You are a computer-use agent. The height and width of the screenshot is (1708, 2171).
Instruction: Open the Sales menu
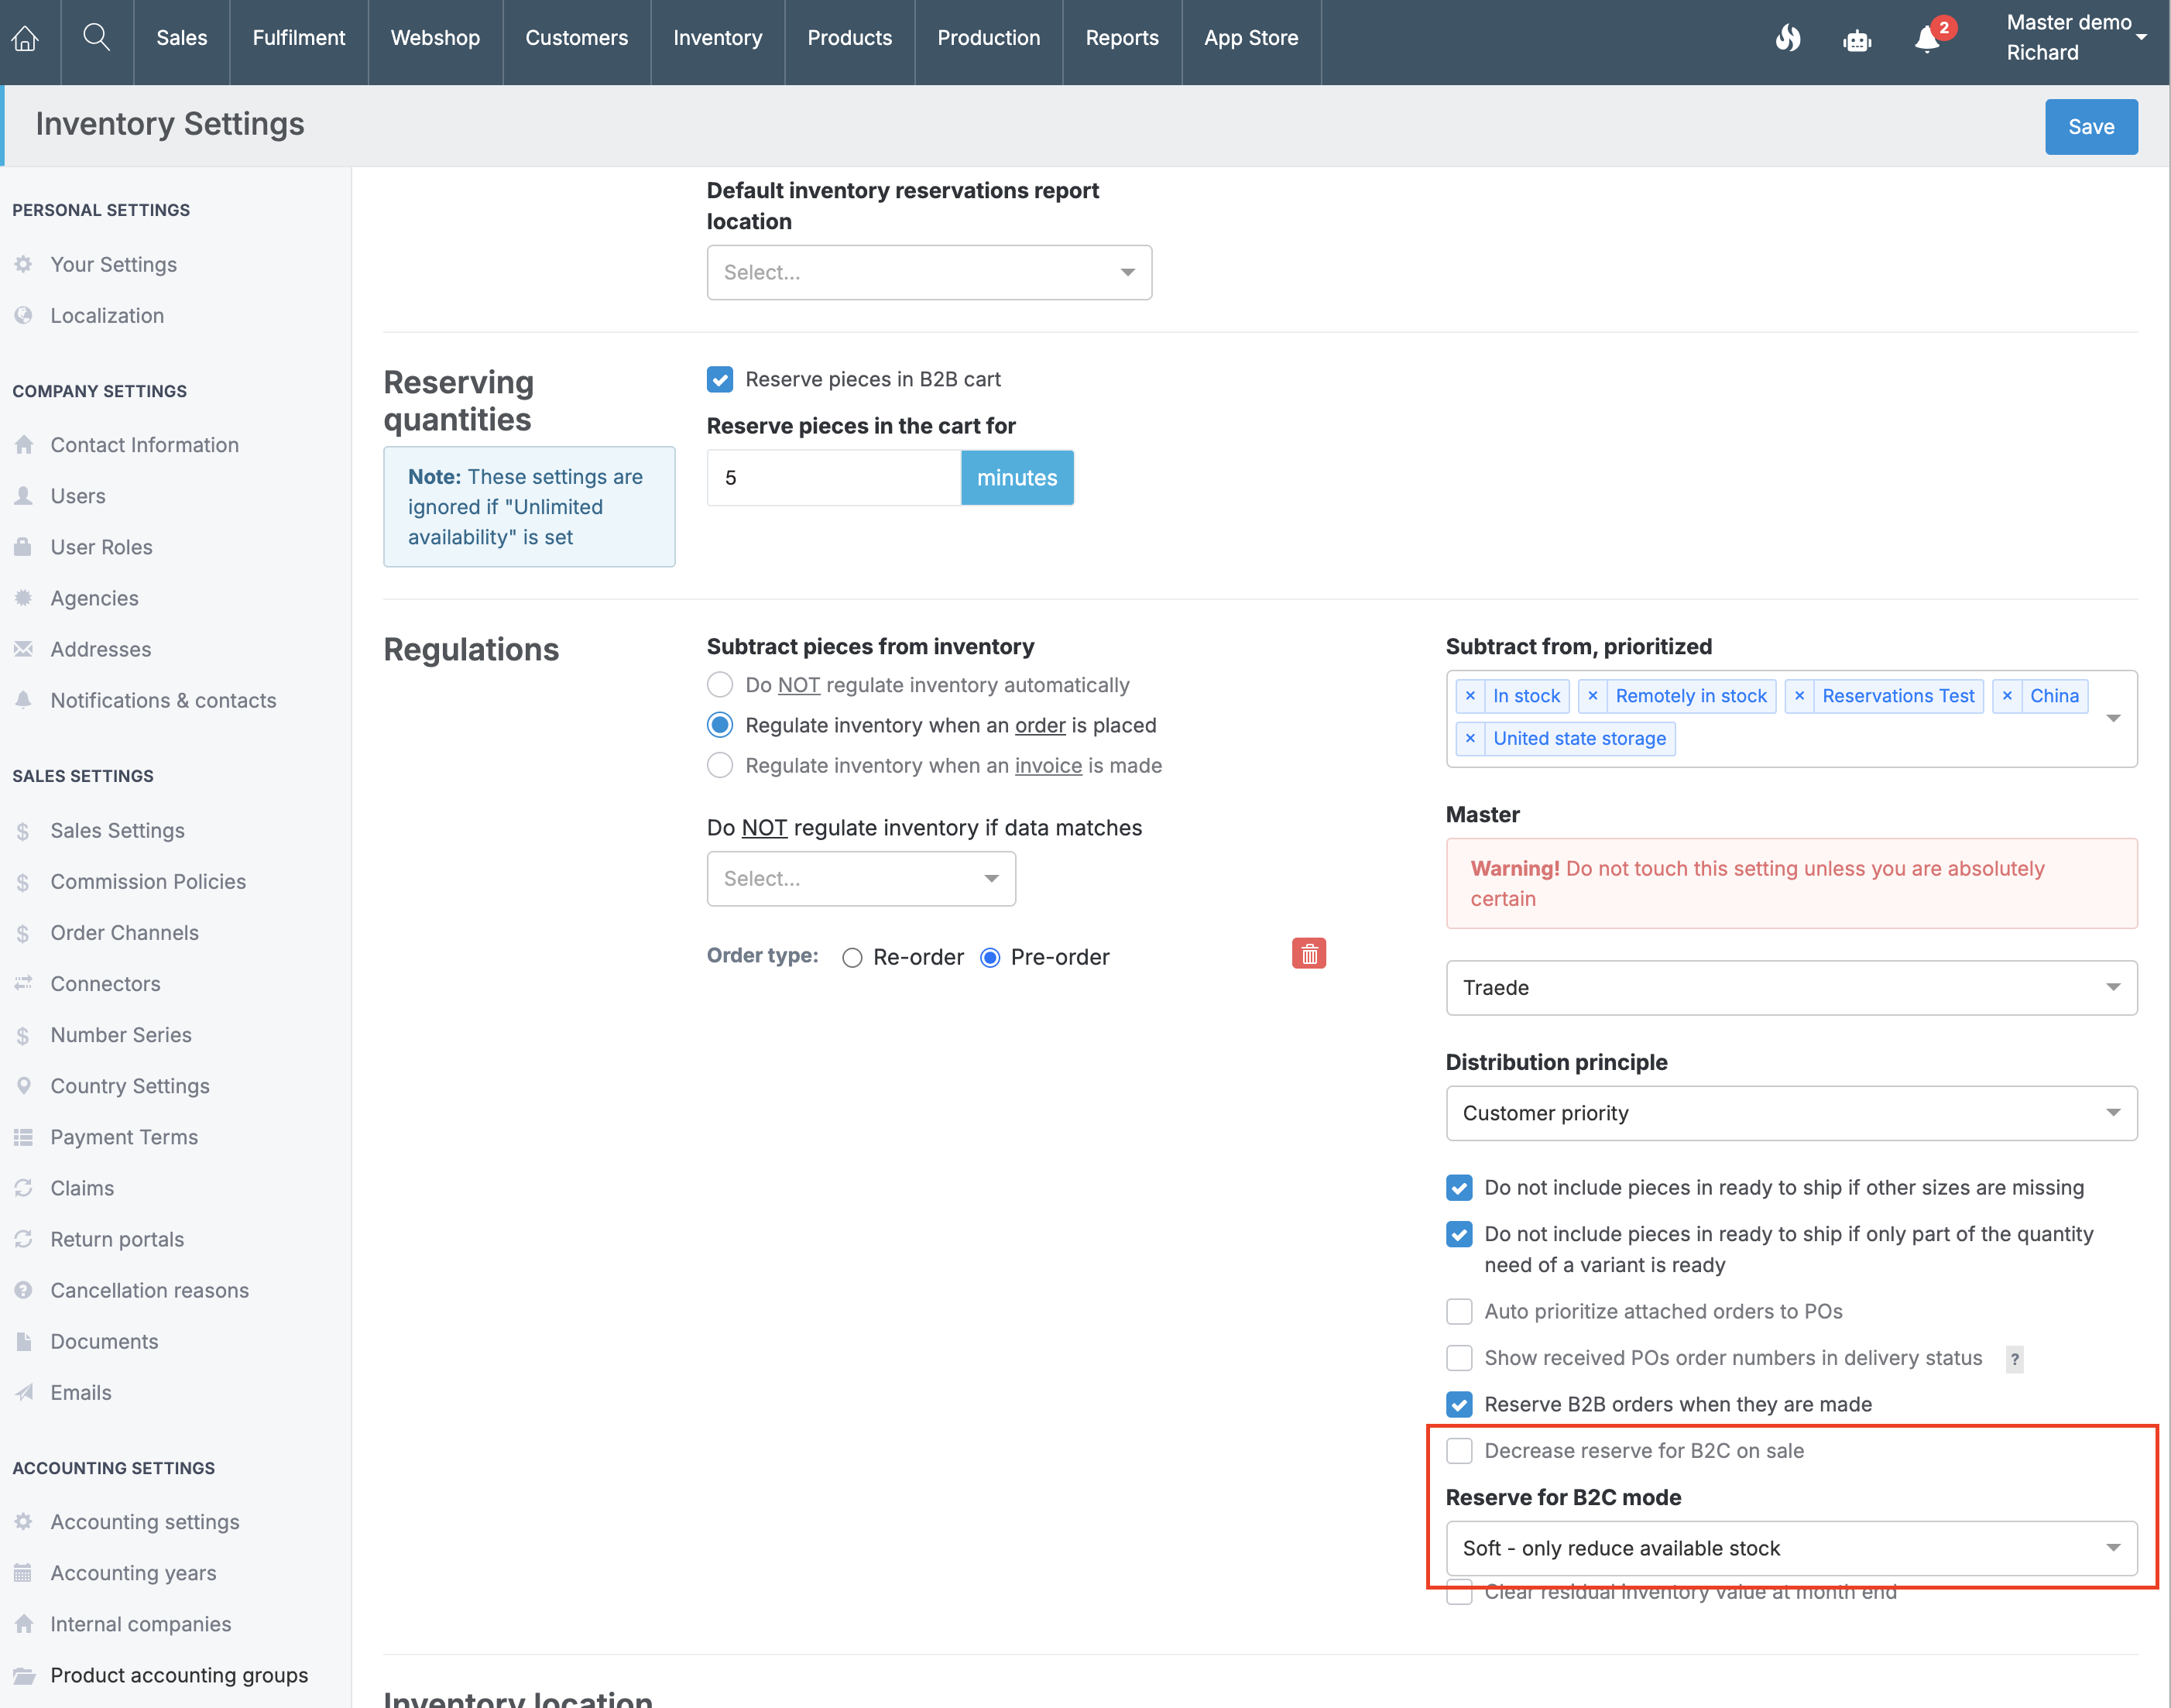(182, 38)
